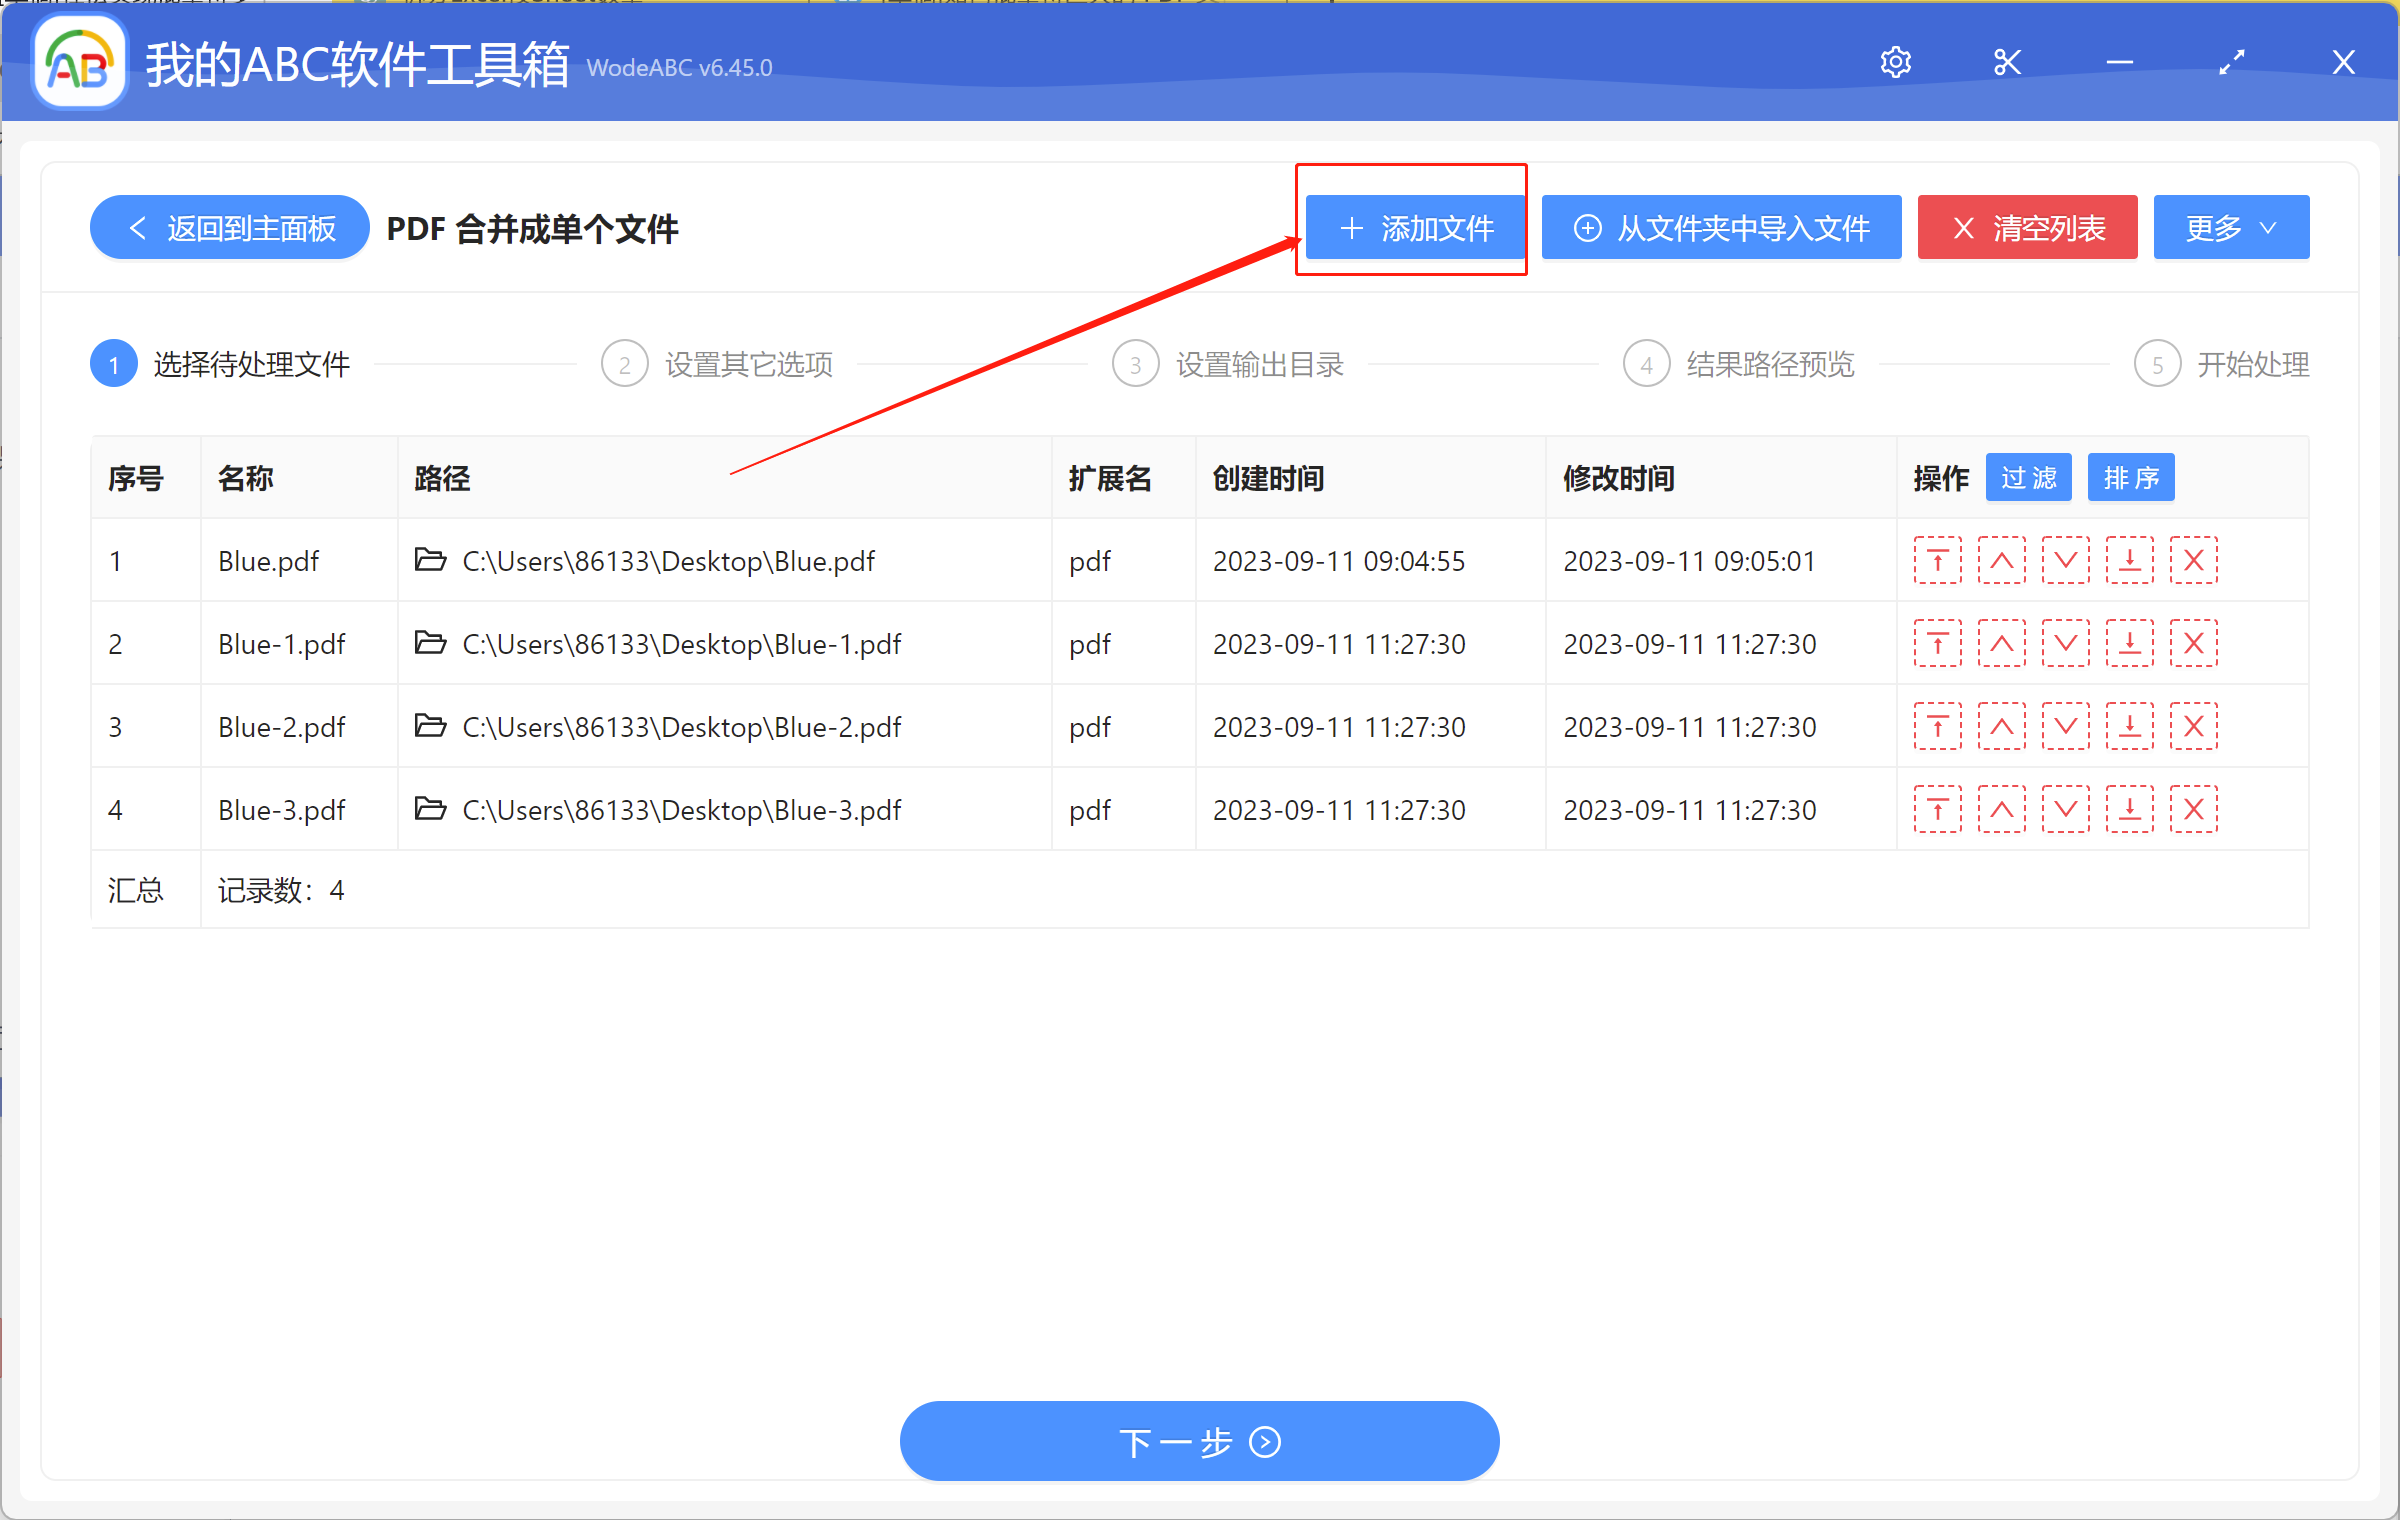Click the scissors icon in title bar
Viewport: 2400px width, 1520px height.
[x=2006, y=61]
